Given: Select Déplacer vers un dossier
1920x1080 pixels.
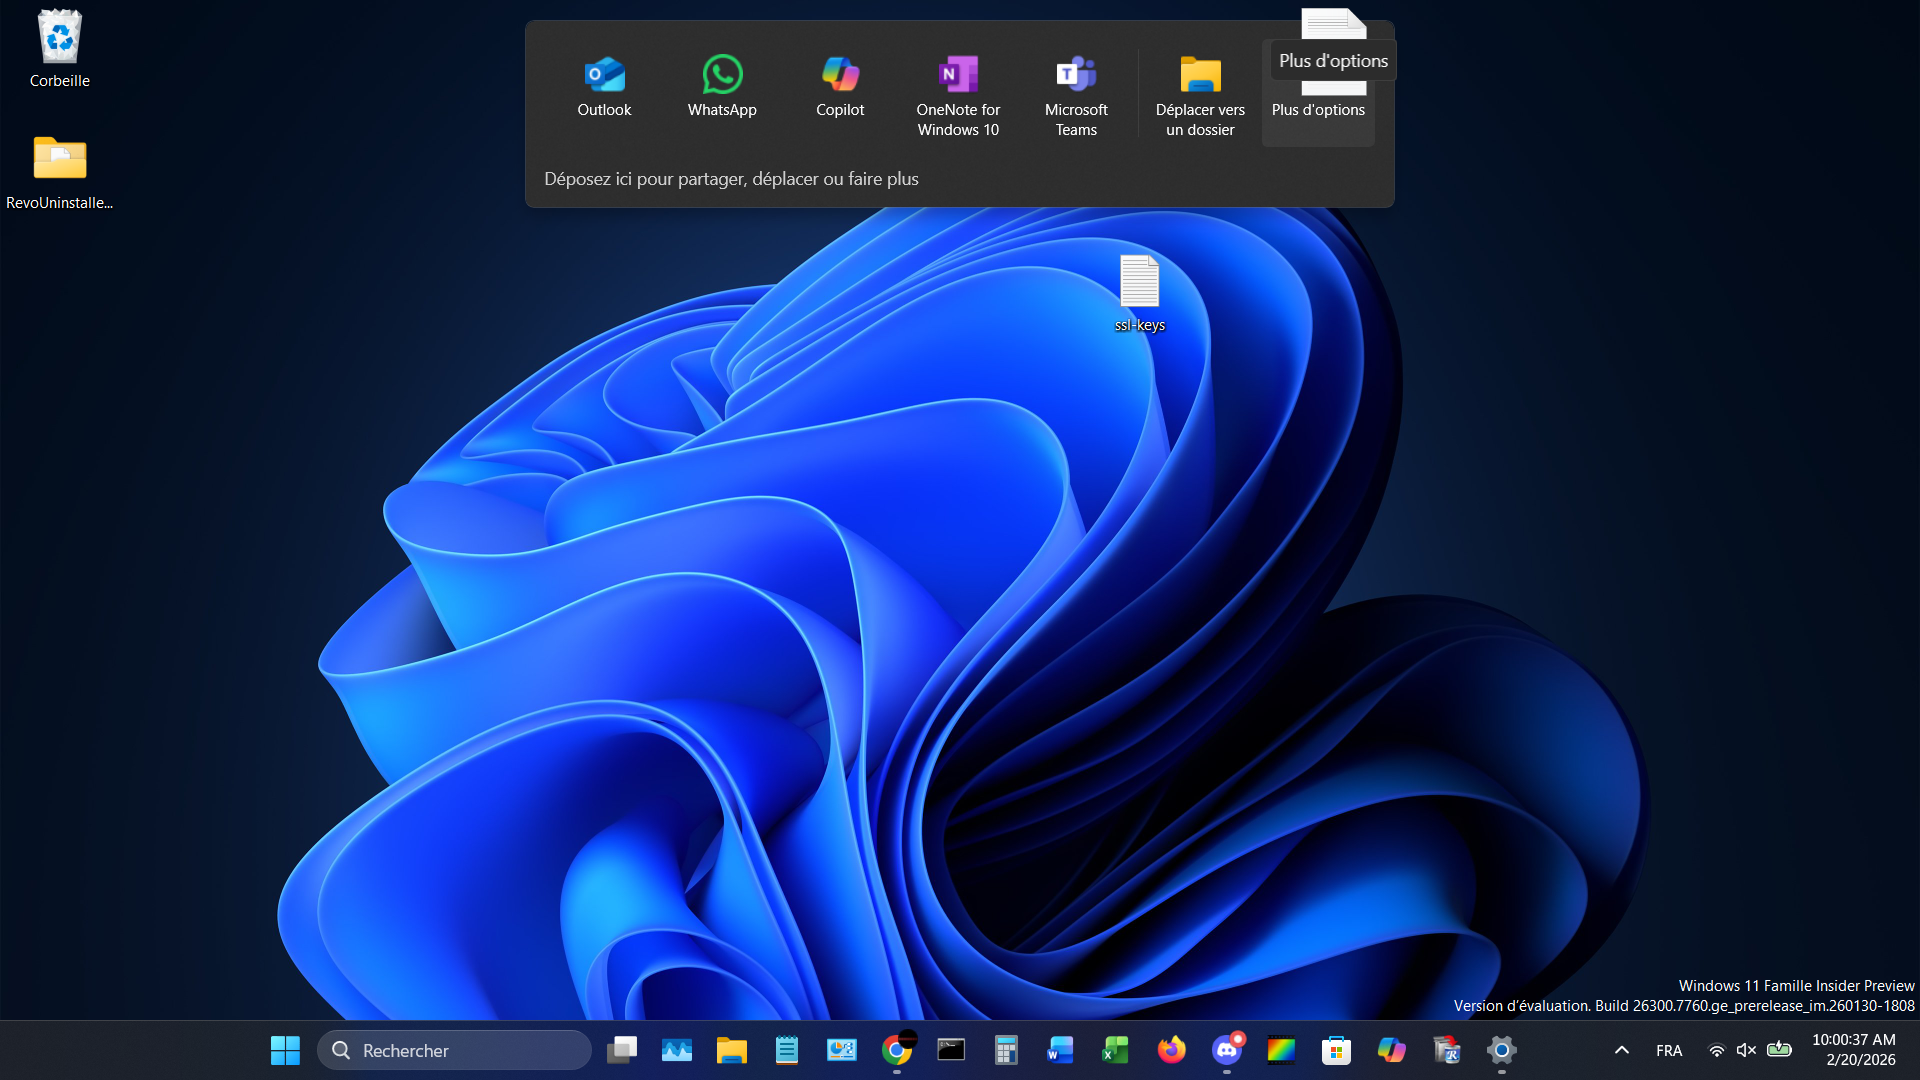Looking at the screenshot, I should pyautogui.click(x=1200, y=95).
